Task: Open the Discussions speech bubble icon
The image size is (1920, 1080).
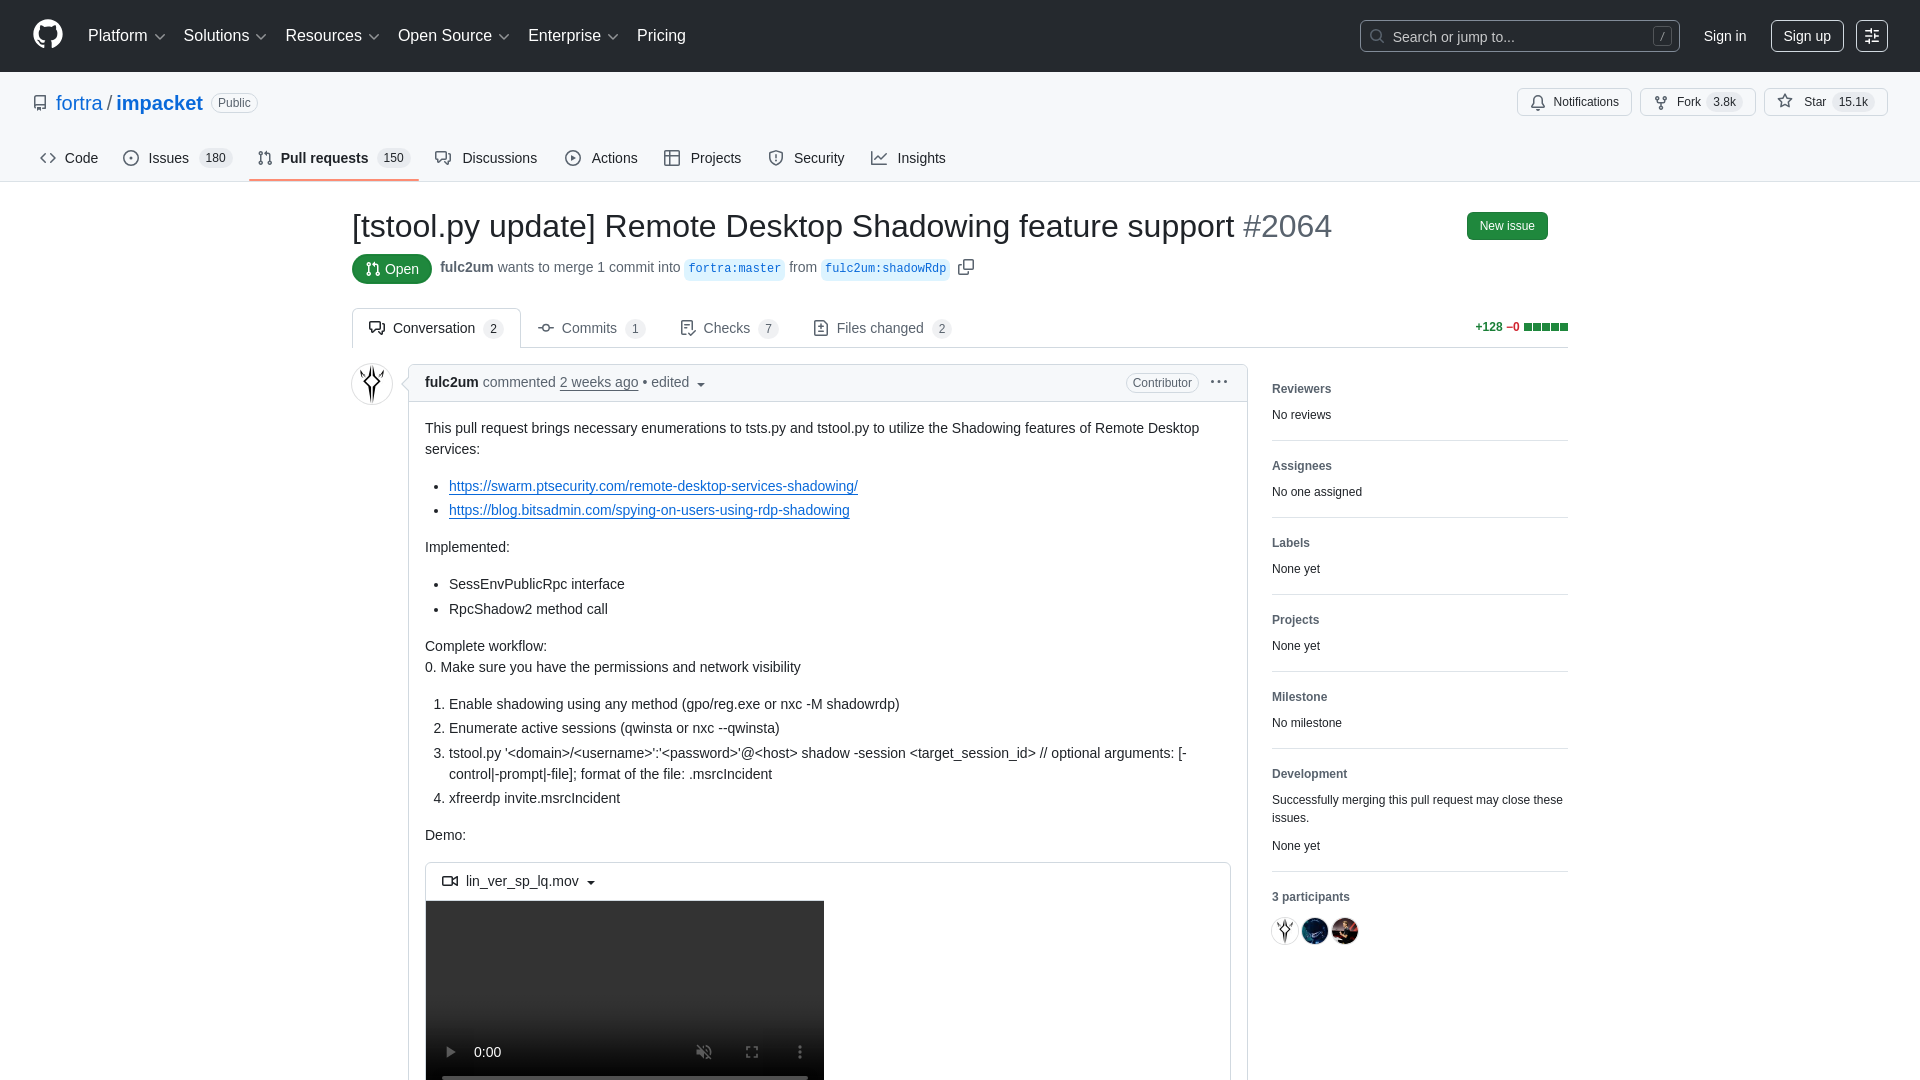Action: coord(444,158)
